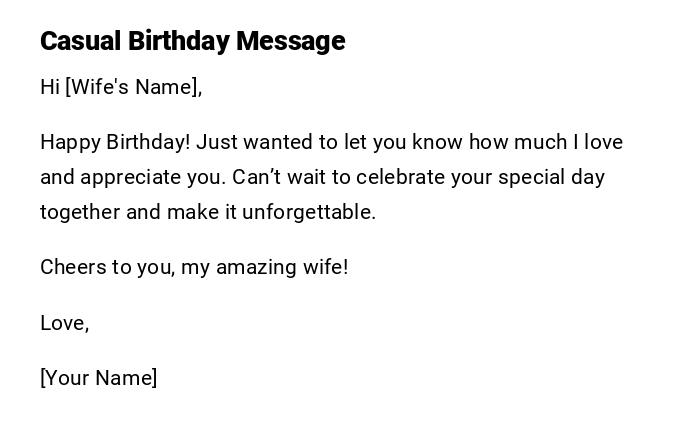Viewport: 700px width, 440px height.
Task: Click the "Casual Birthday Message" heading
Action: click(192, 41)
